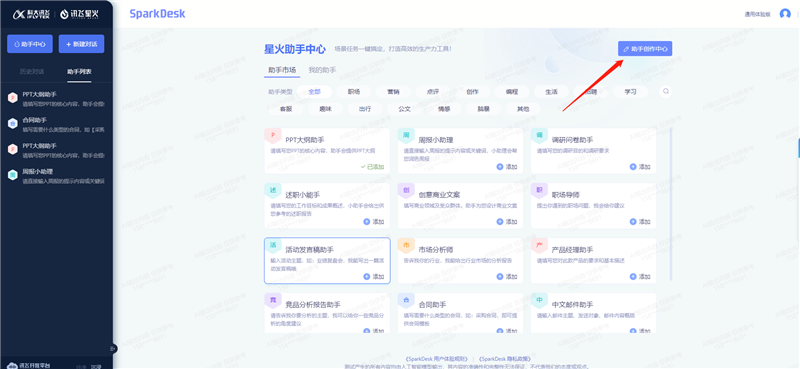Click the 助手中心 button in the sidebar
The width and height of the screenshot is (800, 369).
click(x=30, y=44)
